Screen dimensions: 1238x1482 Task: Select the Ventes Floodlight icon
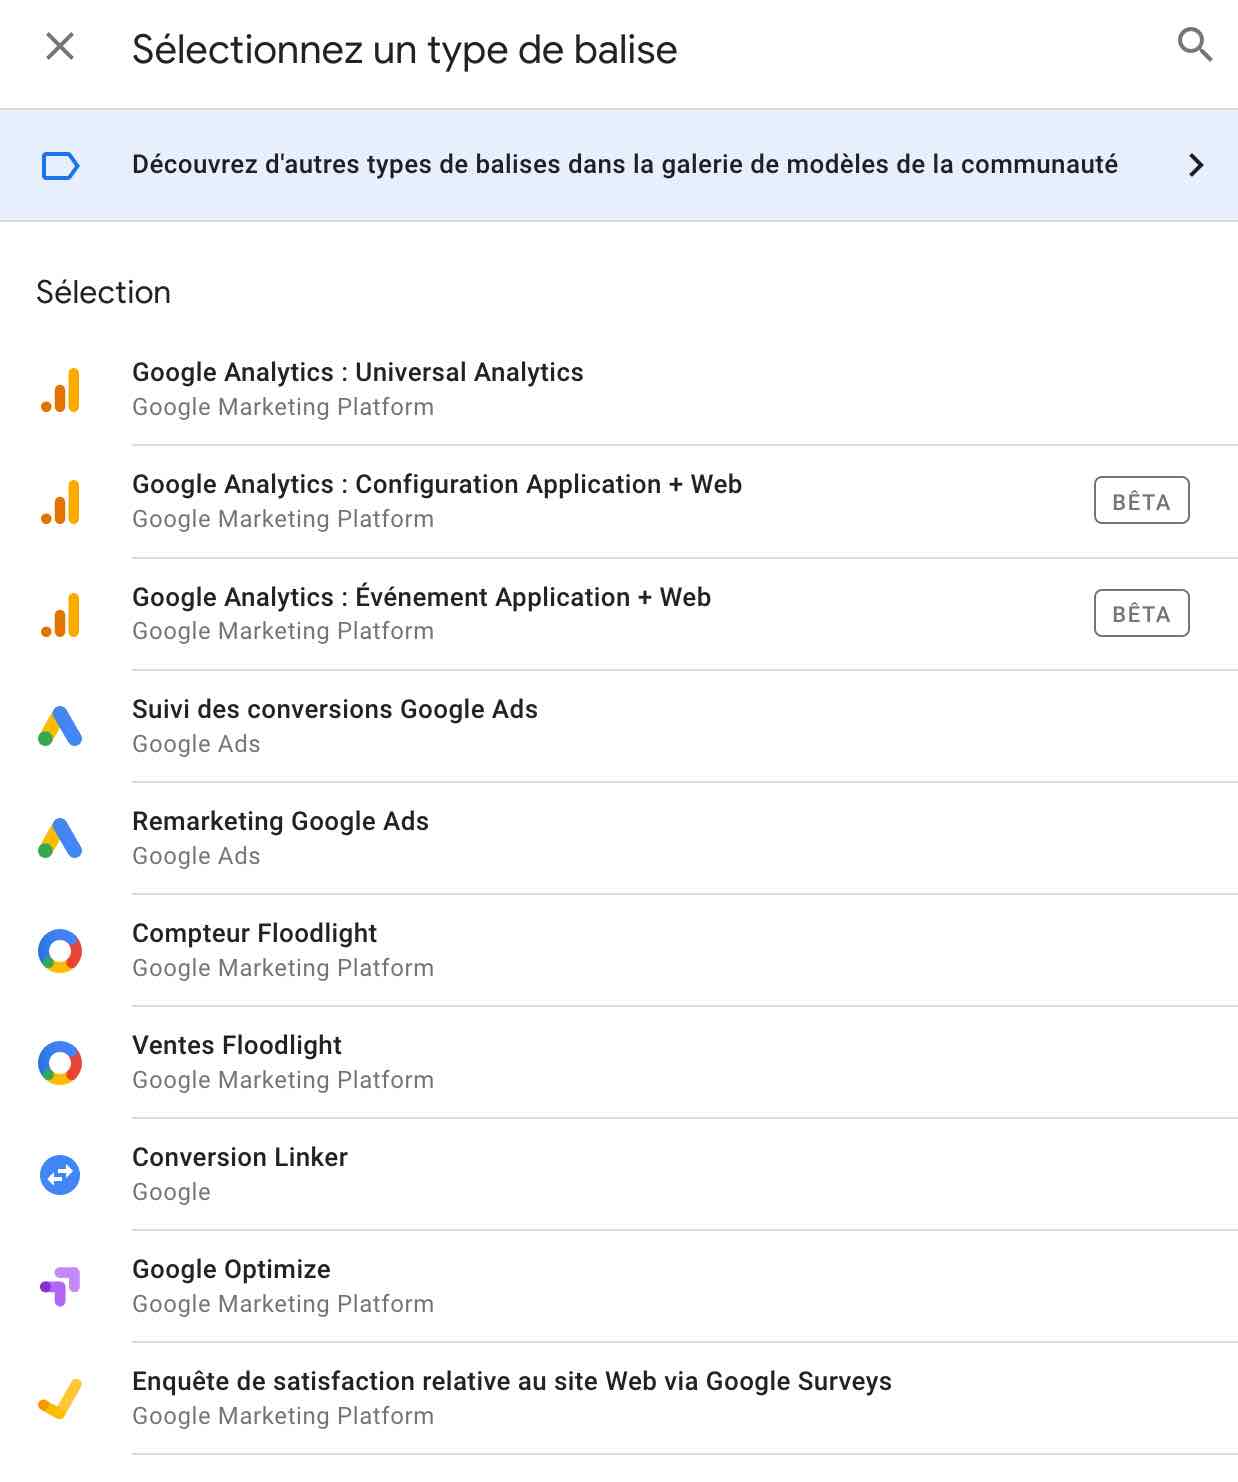(x=61, y=1063)
